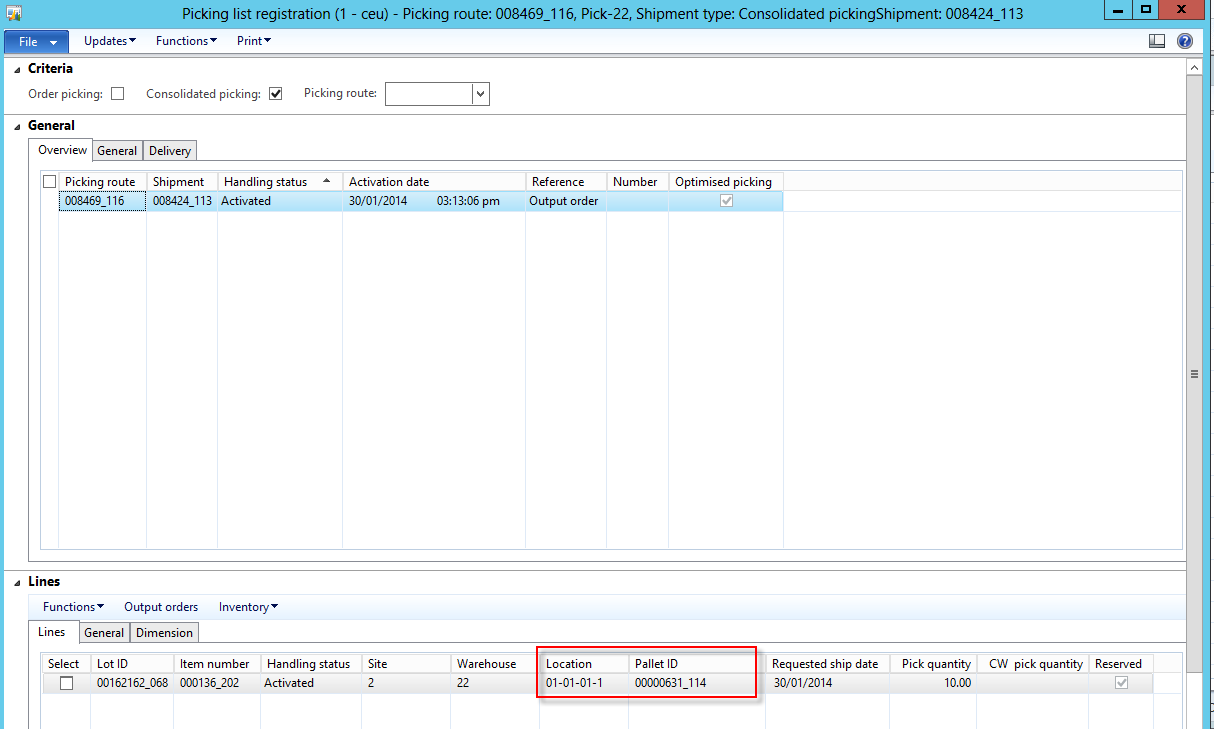Collapse the General section triangle
1214x729 pixels.
[x=16, y=126]
